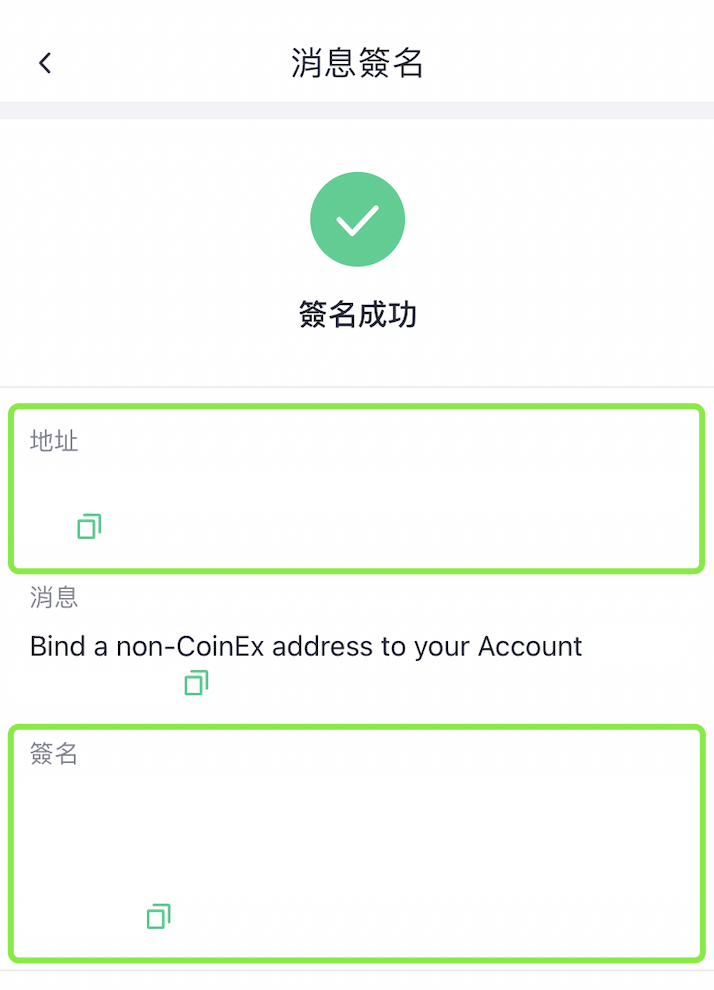Viewport: 714px width, 990px height.
Task: Go back using the header arrow
Action: click(45, 63)
